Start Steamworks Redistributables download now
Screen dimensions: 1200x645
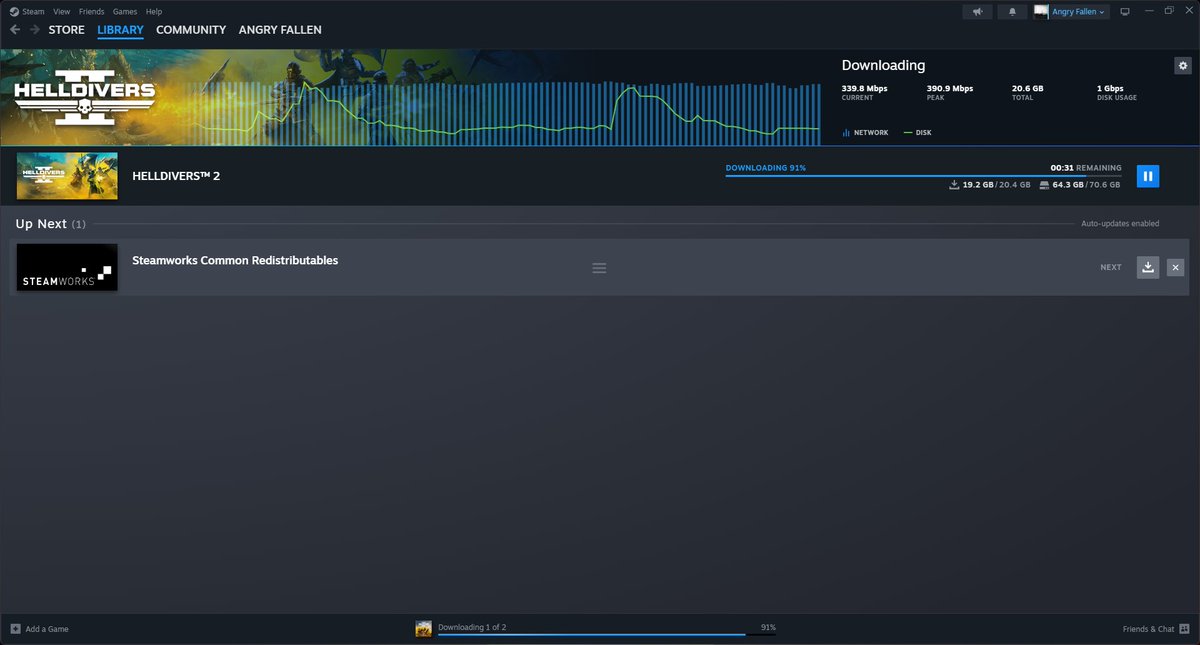(x=1148, y=267)
